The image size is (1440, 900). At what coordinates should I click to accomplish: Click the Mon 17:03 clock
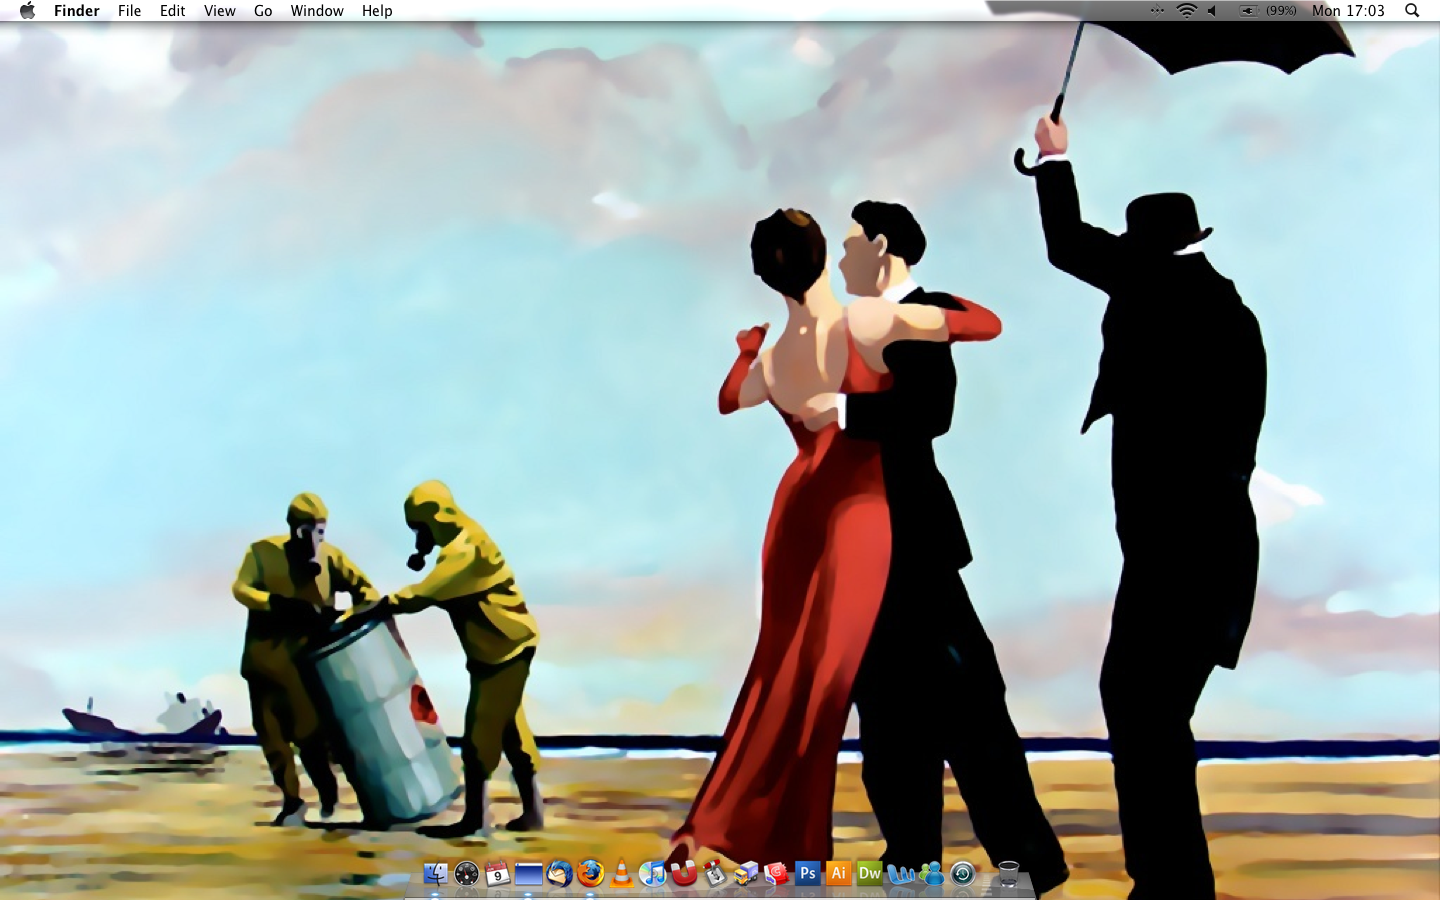click(1348, 11)
